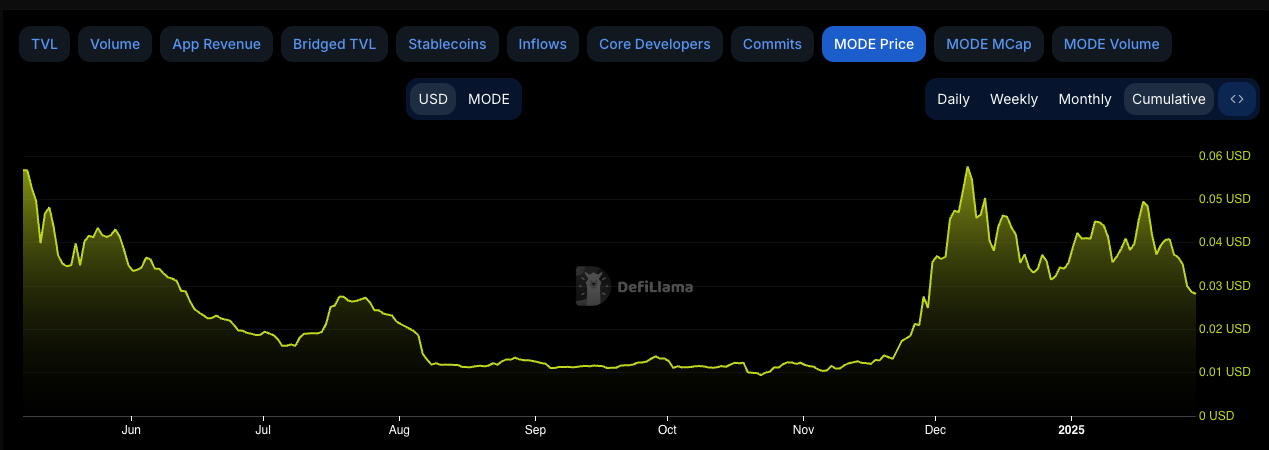Show Inflows on the chart
The image size is (1269, 450).
[542, 44]
